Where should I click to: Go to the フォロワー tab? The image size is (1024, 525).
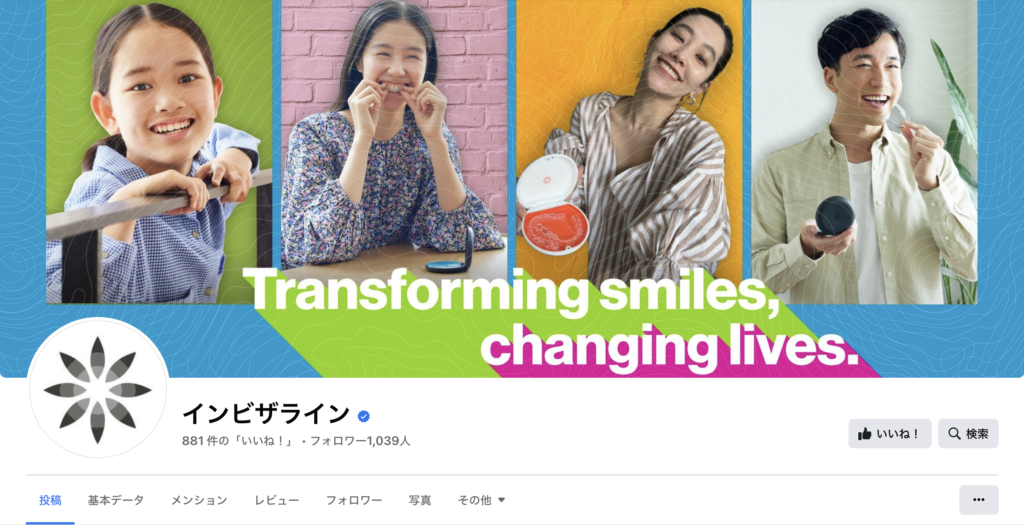tap(354, 500)
